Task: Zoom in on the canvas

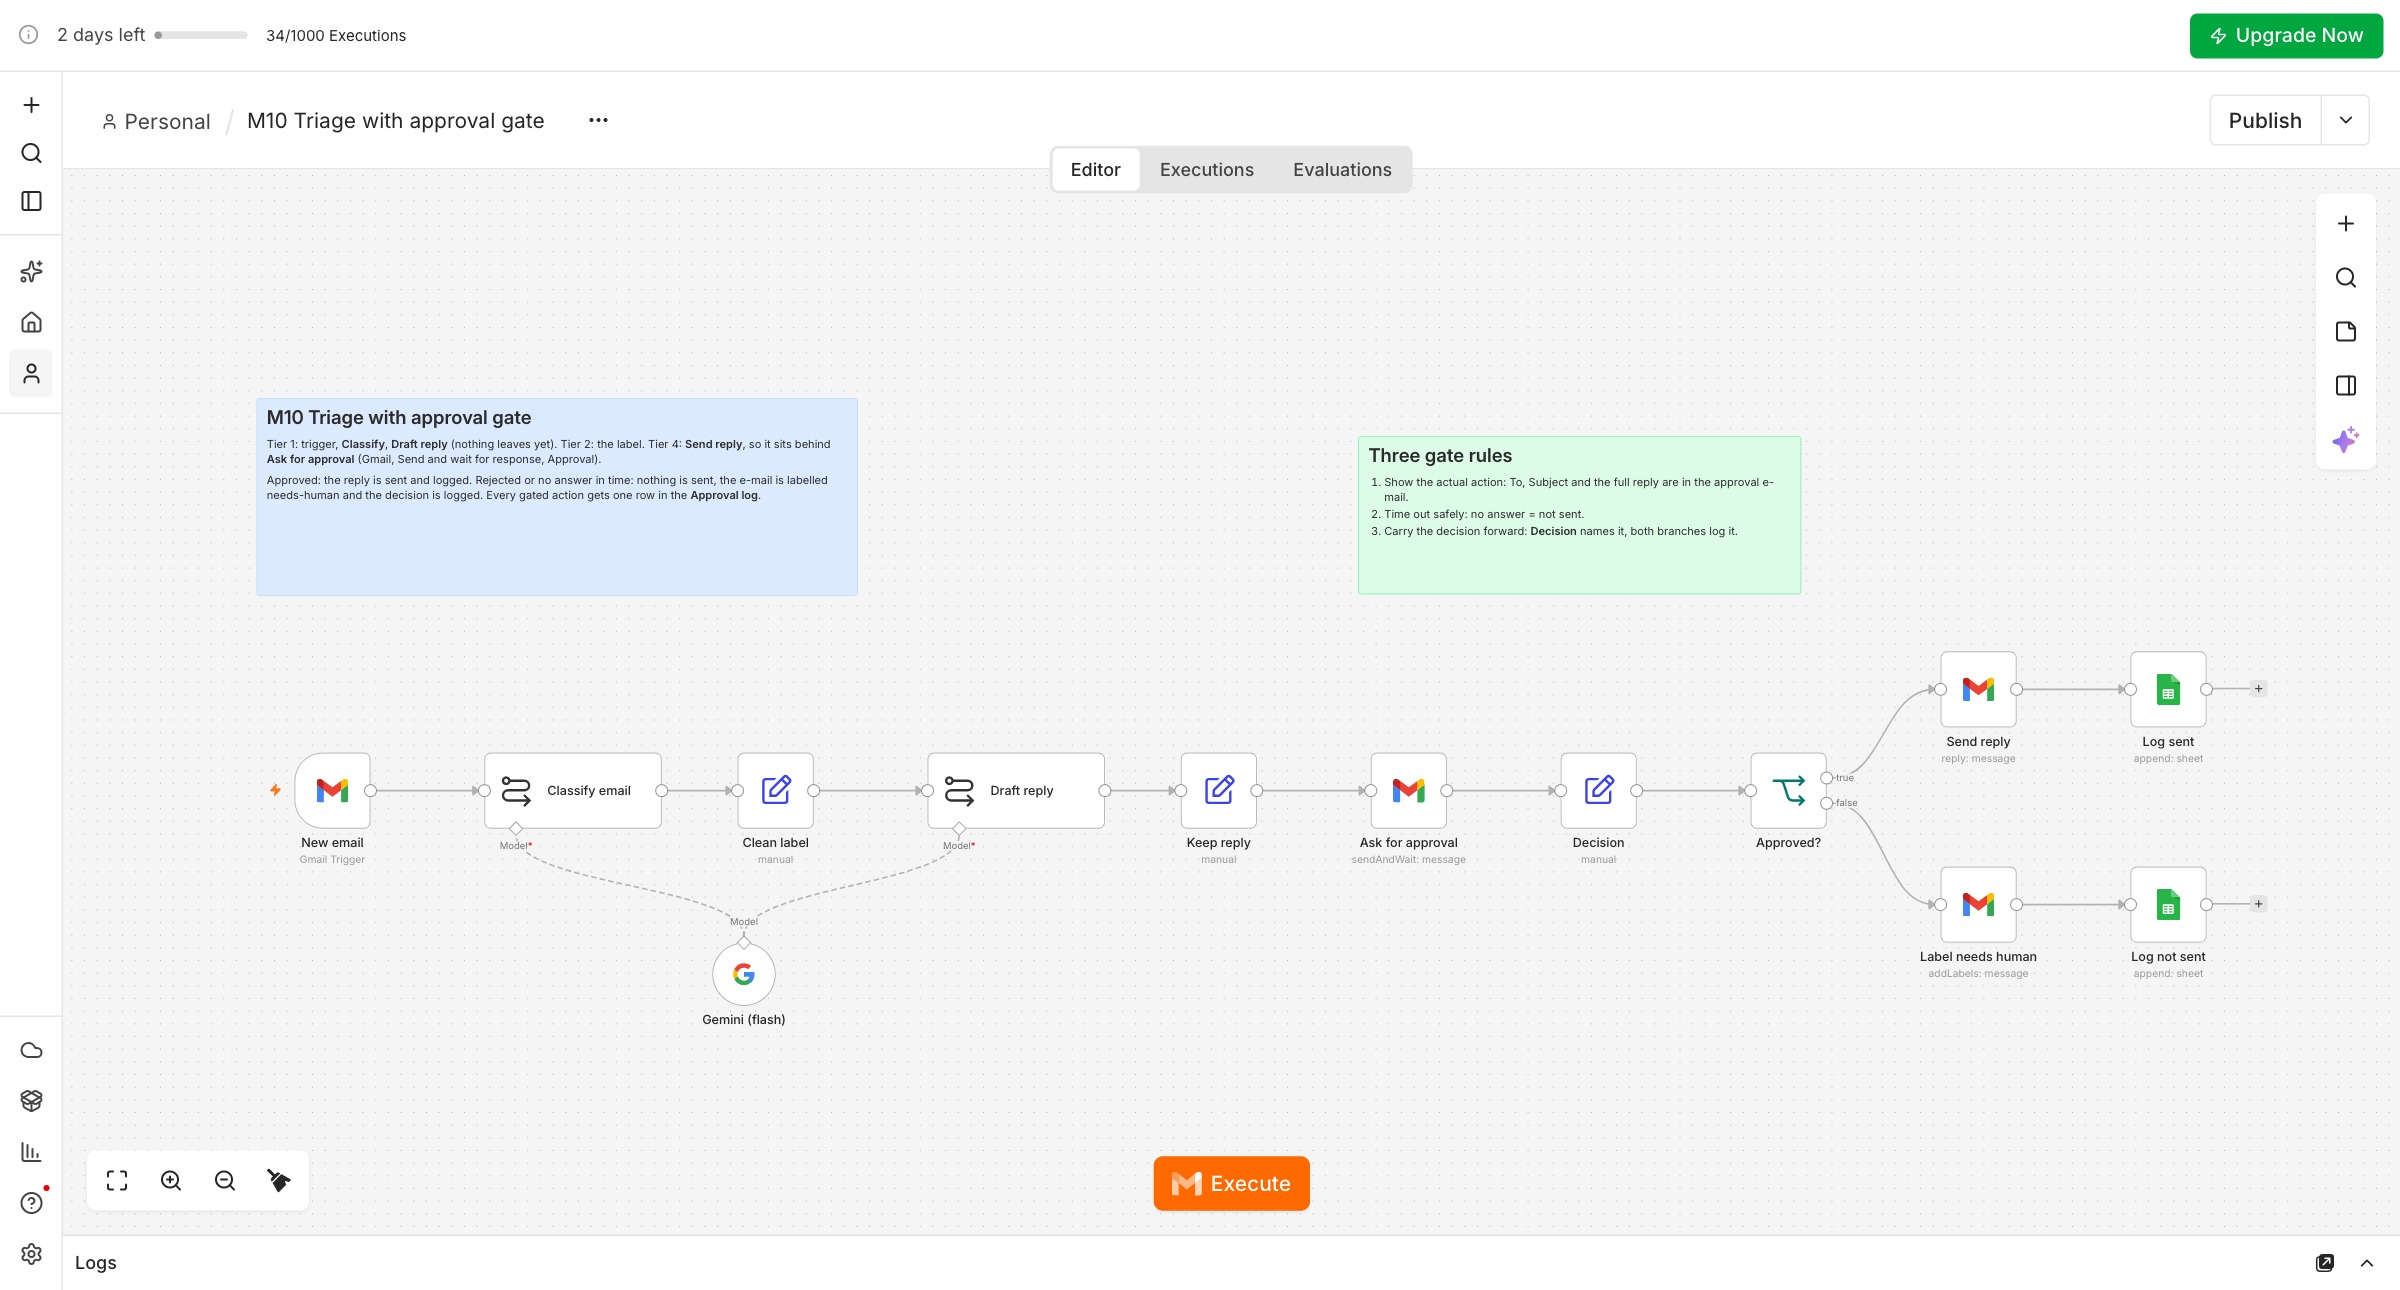Action: (x=171, y=1181)
